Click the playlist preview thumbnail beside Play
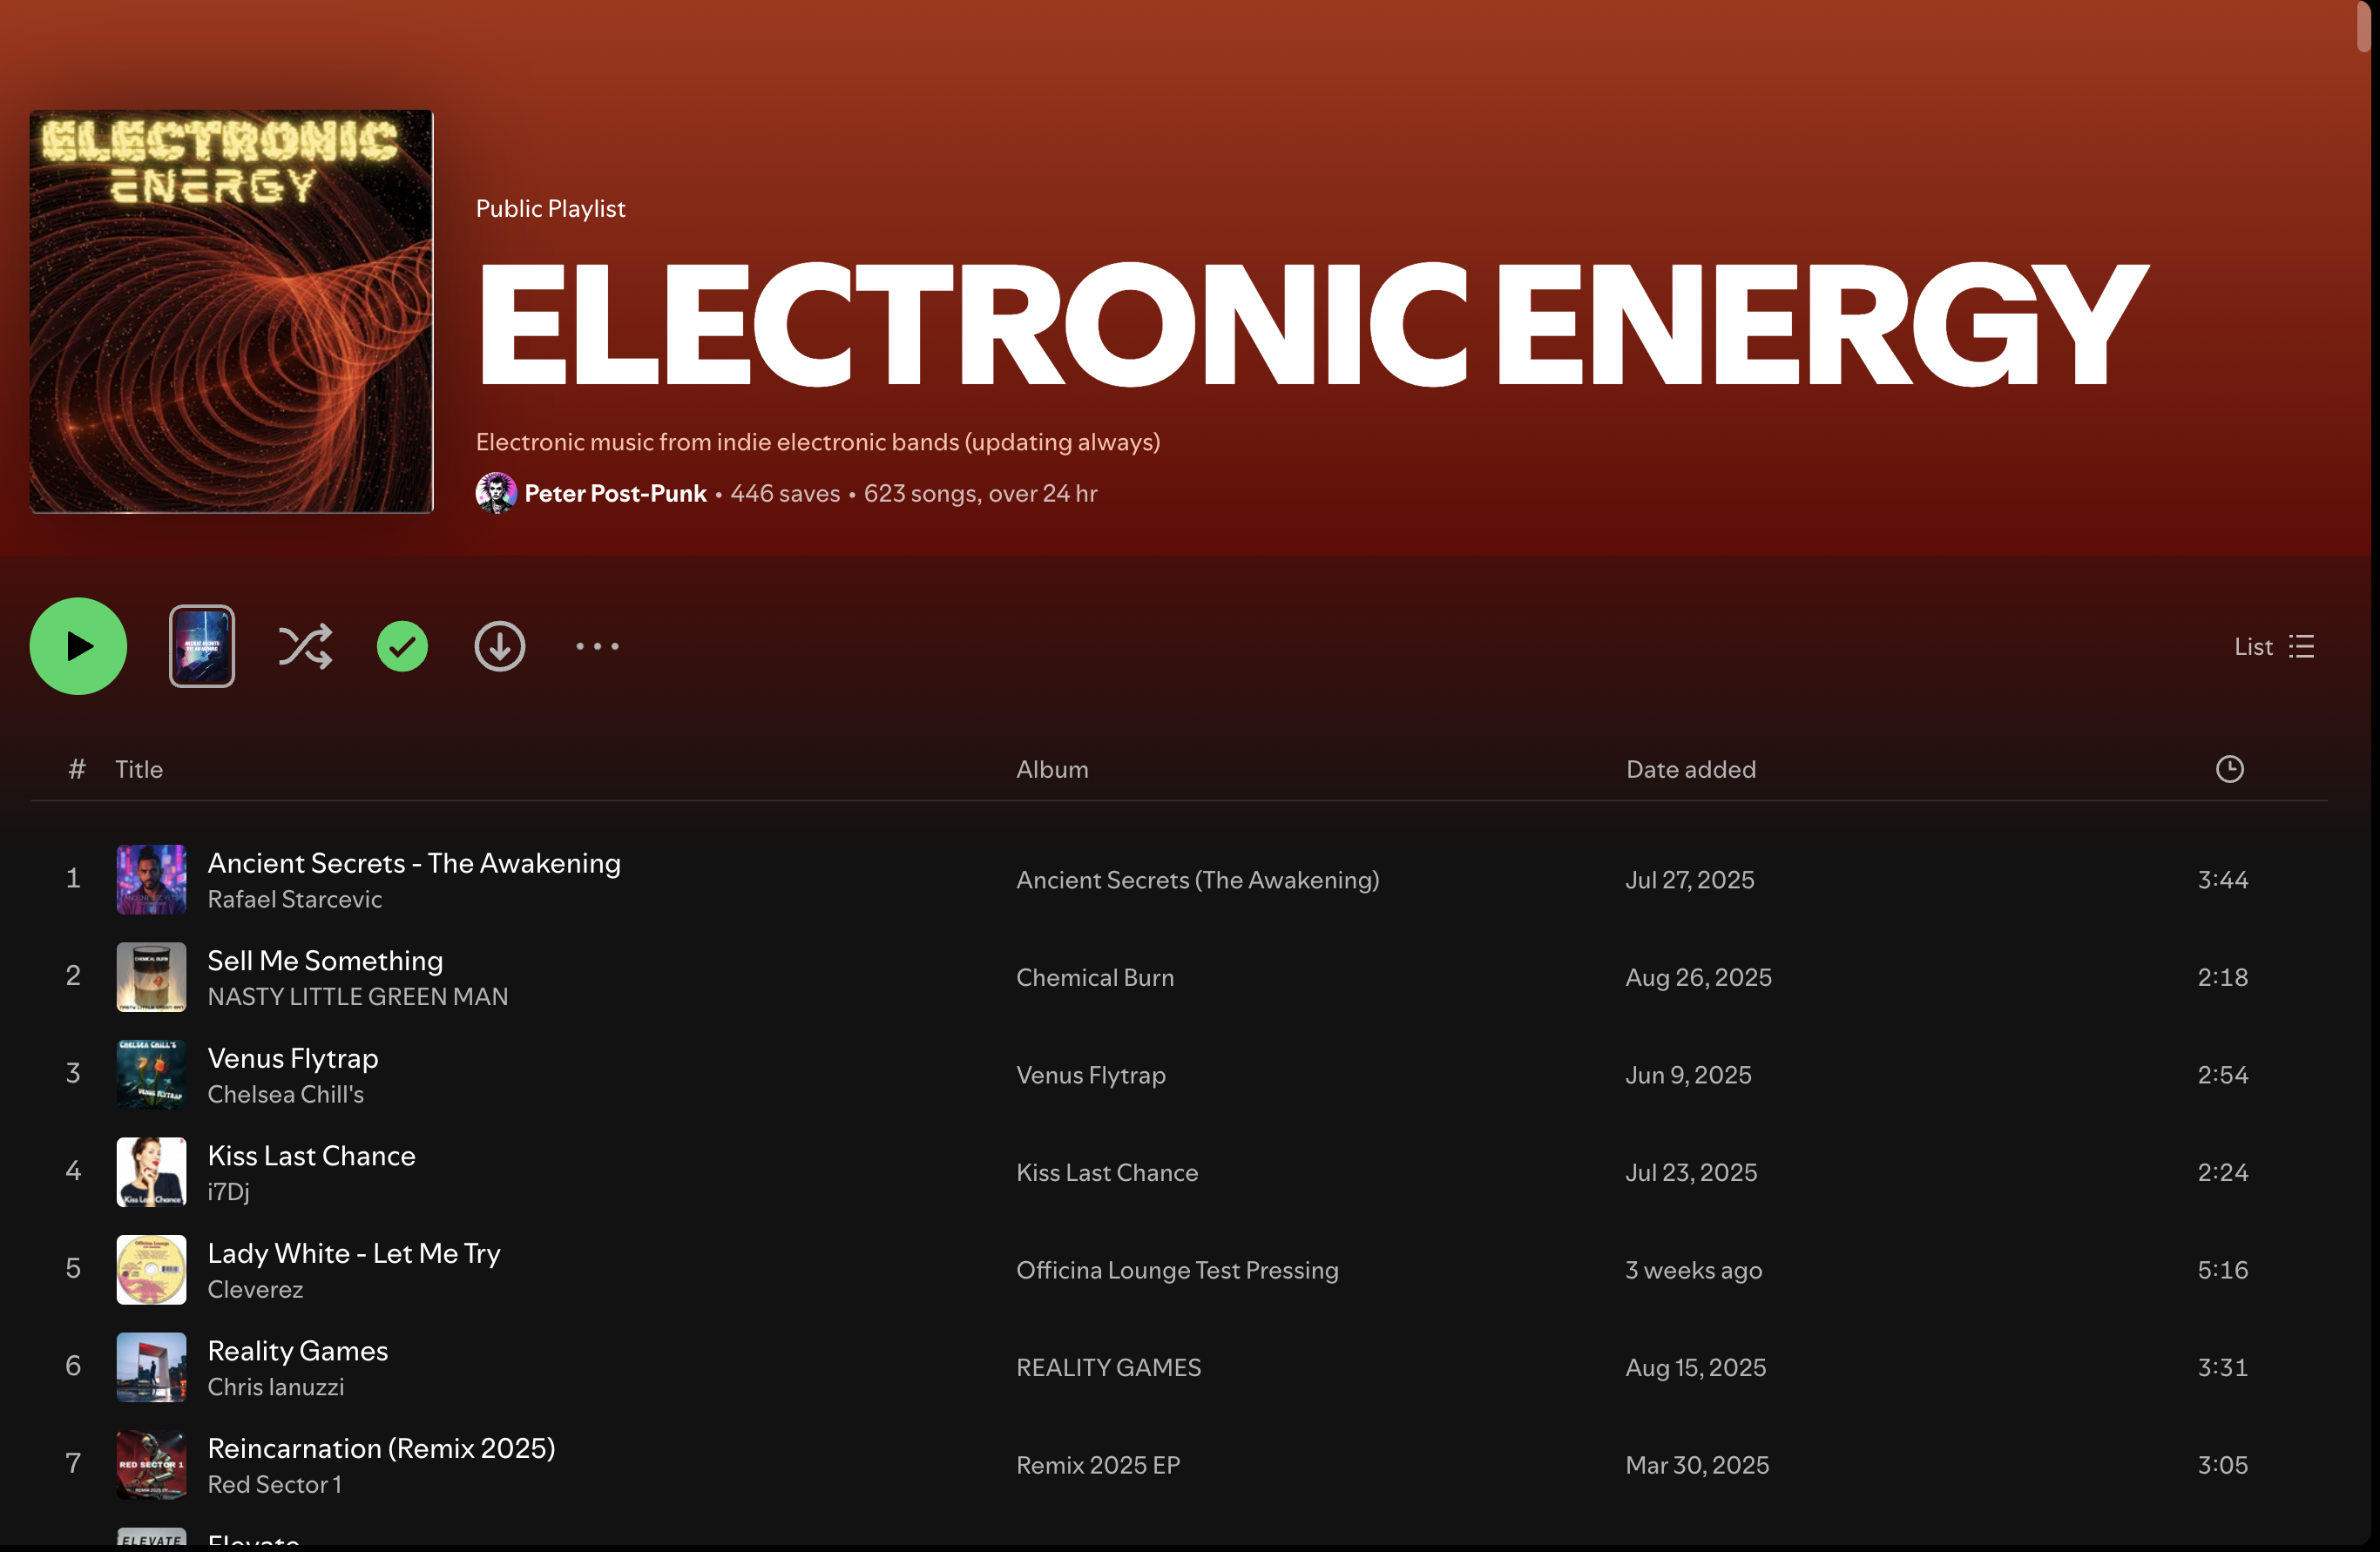The height and width of the screenshot is (1552, 2380). coord(202,647)
